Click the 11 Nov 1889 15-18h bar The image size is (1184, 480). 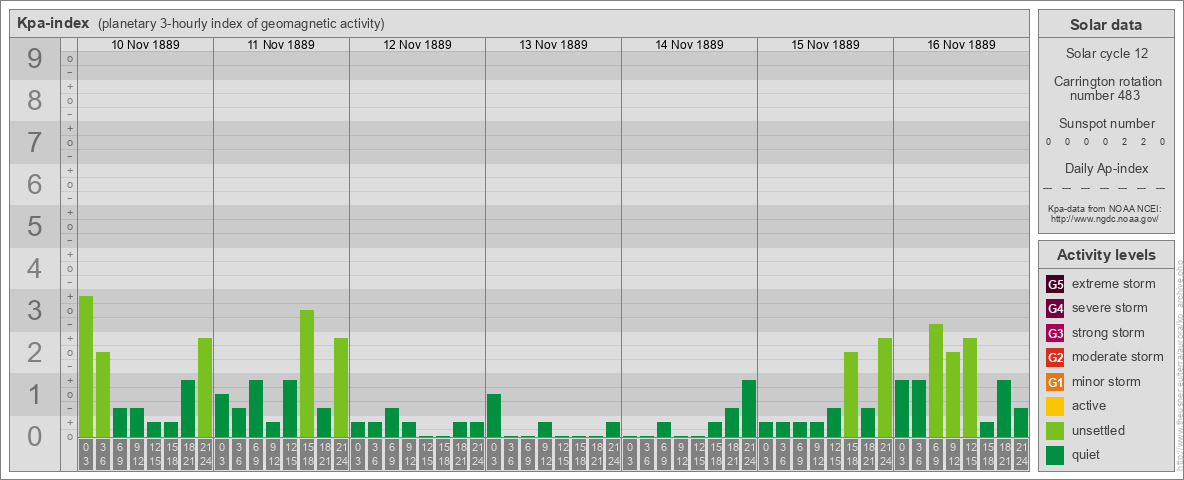tap(307, 374)
